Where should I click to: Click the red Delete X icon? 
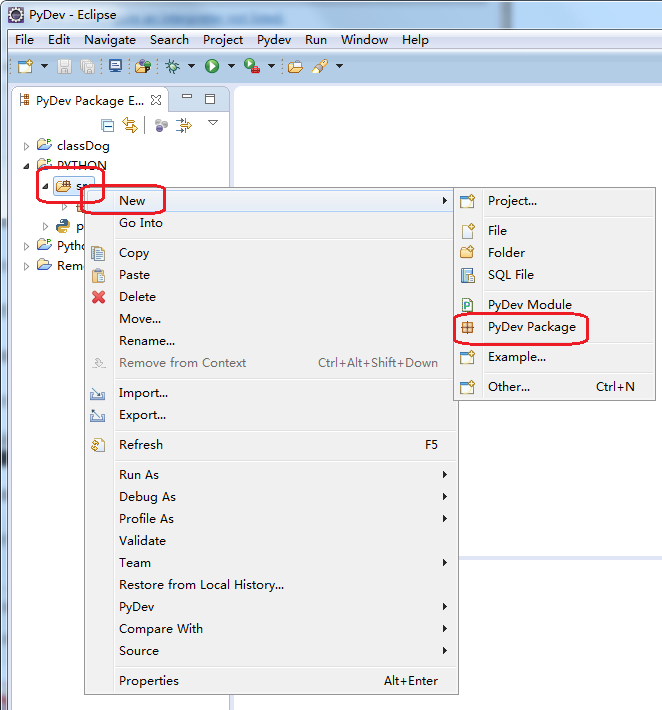(98, 297)
